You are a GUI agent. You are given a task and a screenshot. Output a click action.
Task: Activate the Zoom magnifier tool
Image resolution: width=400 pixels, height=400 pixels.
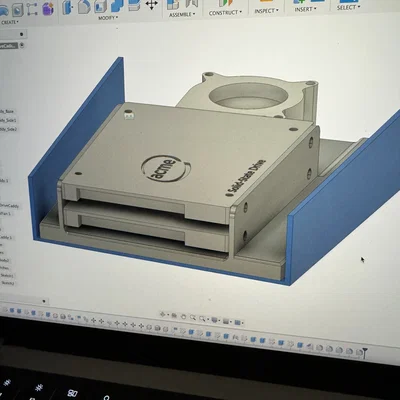193,317
